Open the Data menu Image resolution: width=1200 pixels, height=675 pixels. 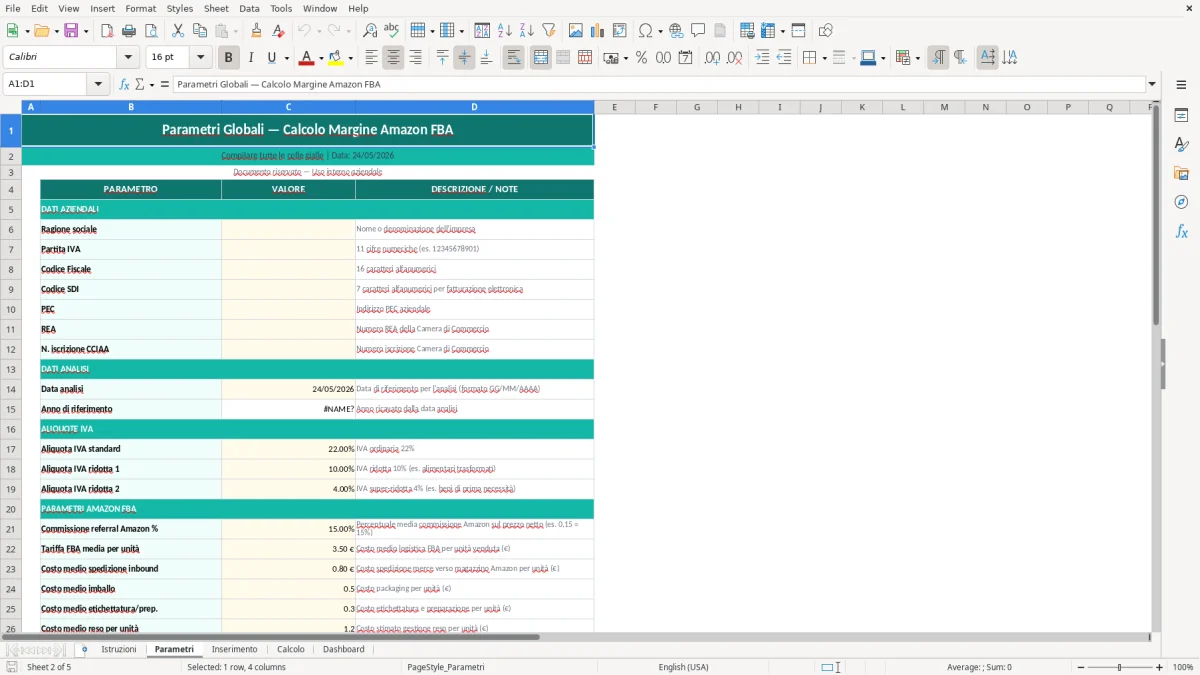[x=249, y=8]
